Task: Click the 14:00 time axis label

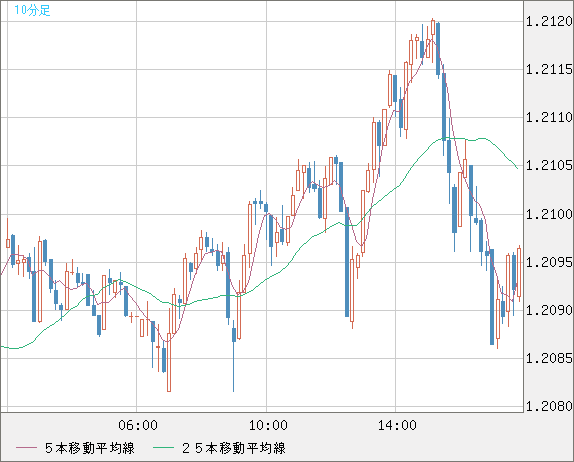Action: point(397,425)
